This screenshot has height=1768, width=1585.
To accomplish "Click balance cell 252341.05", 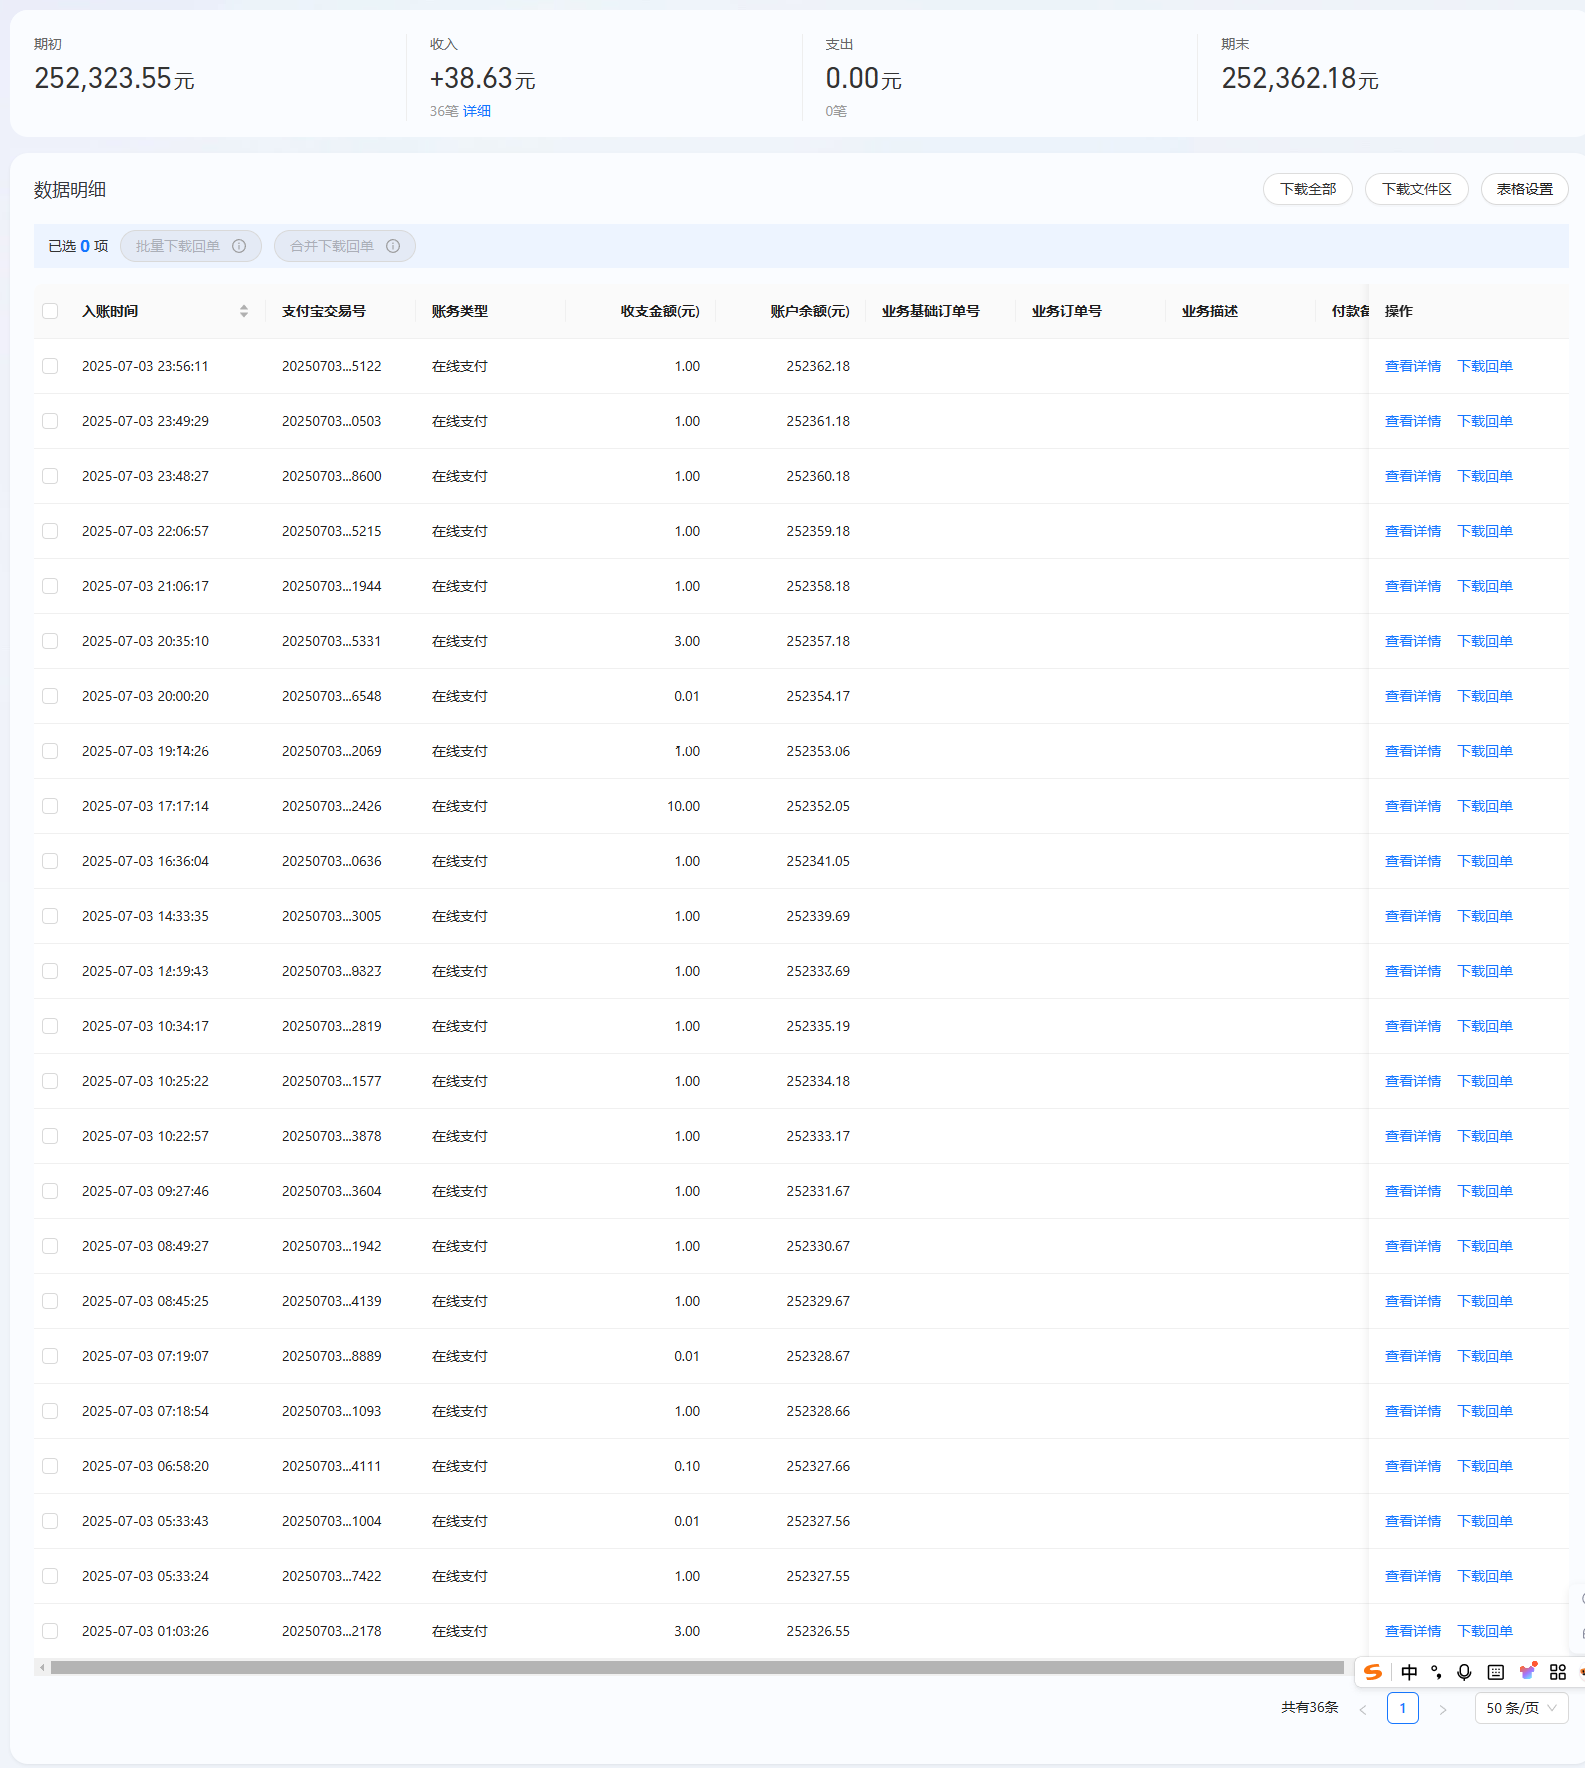I will (818, 861).
